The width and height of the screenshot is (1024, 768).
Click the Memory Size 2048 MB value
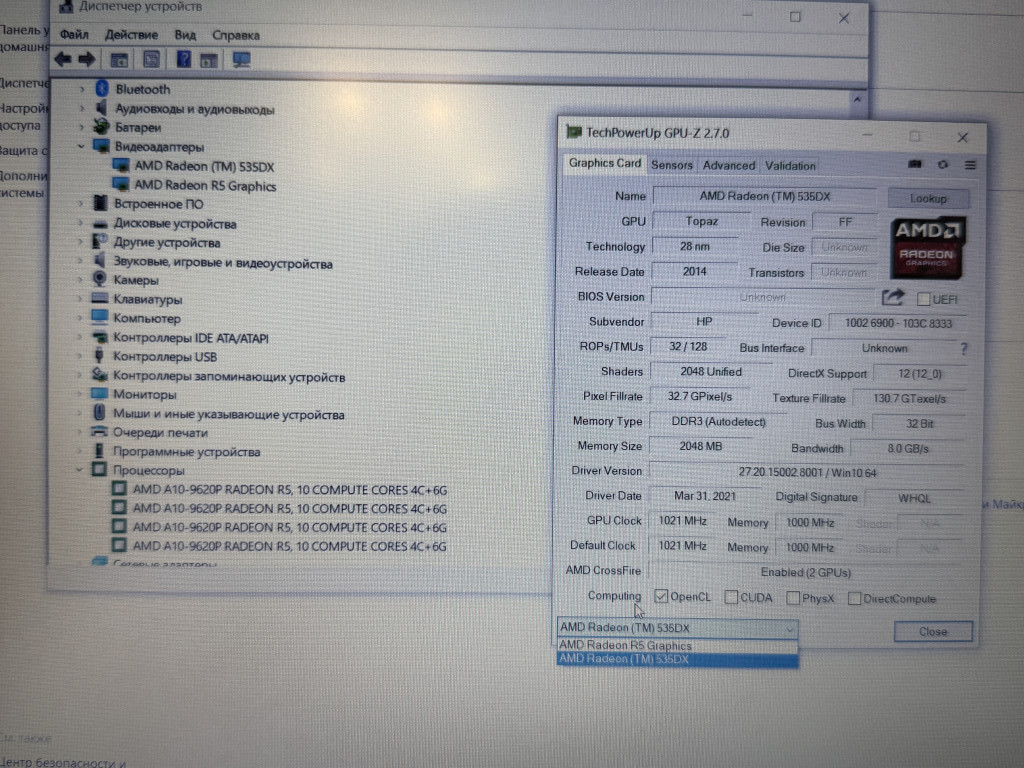[x=701, y=446]
